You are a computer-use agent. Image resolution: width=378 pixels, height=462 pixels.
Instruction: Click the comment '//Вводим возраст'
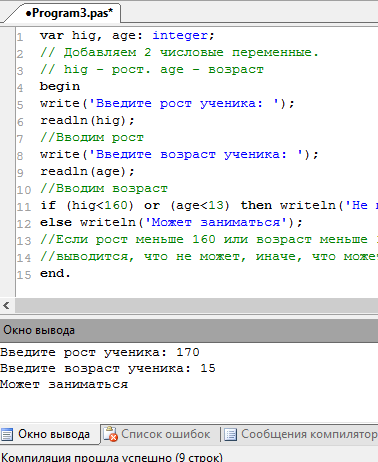point(104,189)
